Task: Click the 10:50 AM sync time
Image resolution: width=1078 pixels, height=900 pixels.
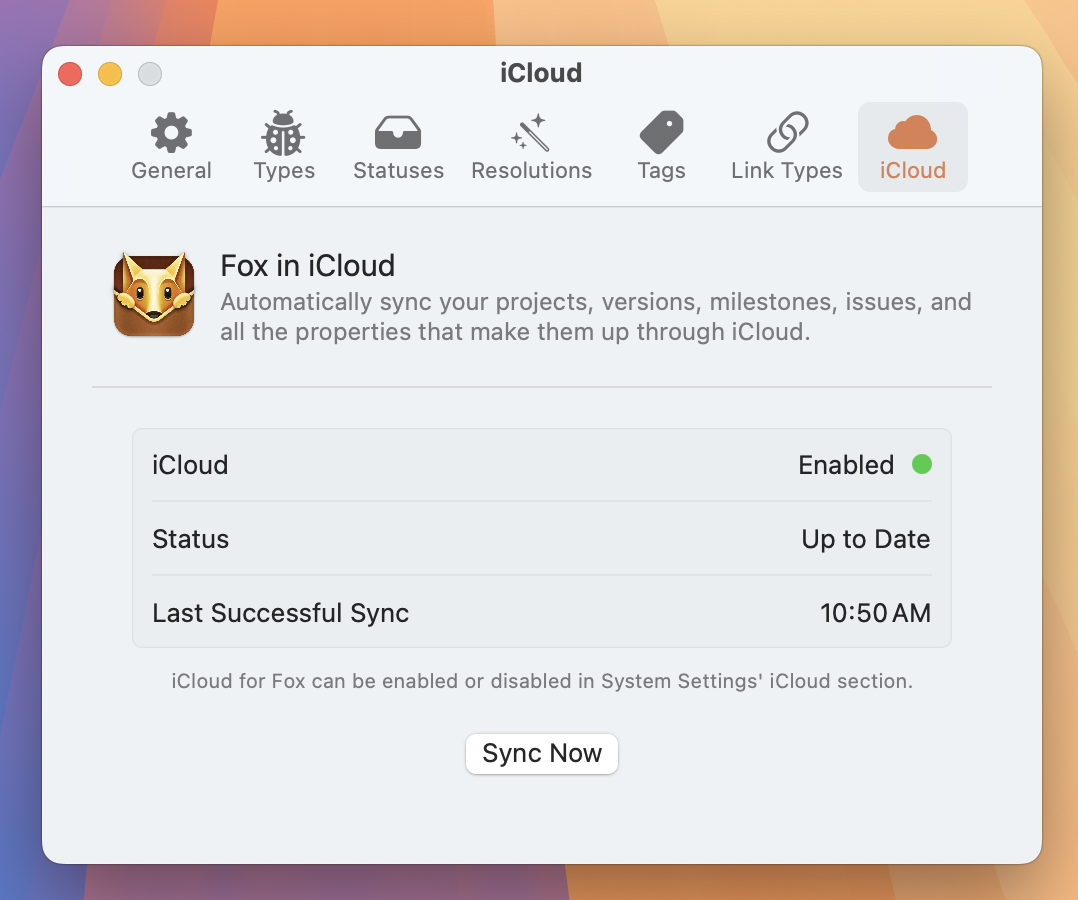Action: pos(875,613)
